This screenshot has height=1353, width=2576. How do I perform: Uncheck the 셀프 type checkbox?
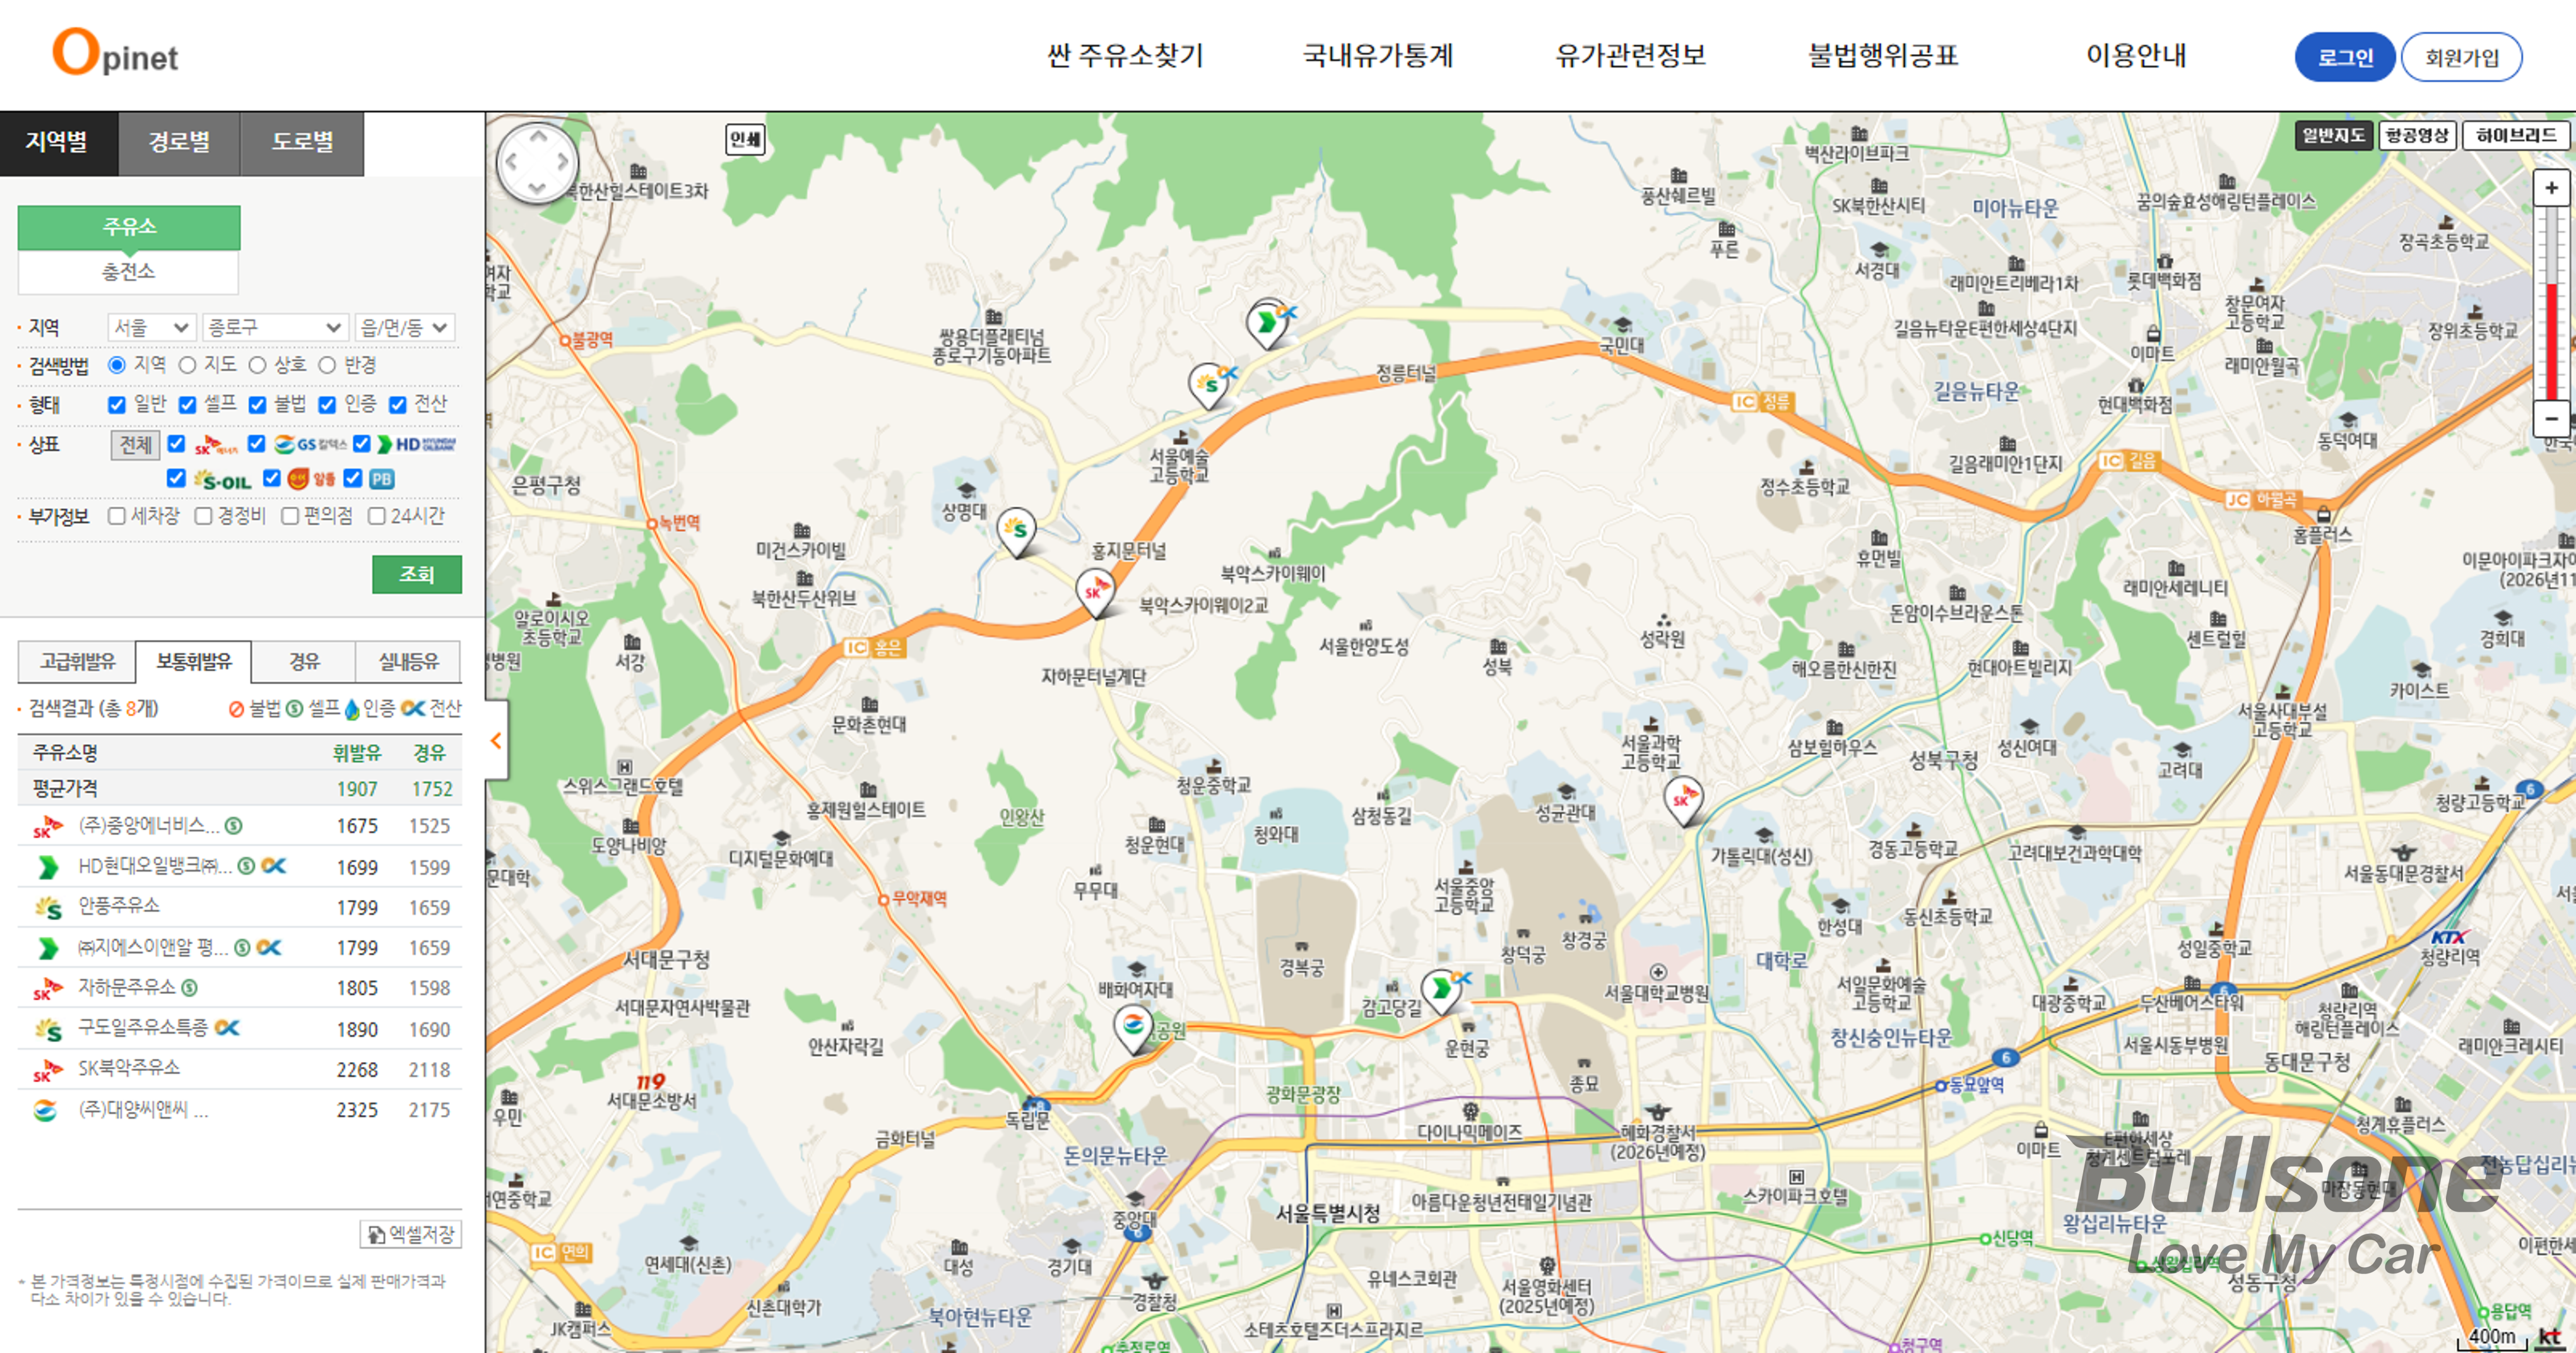coord(187,404)
